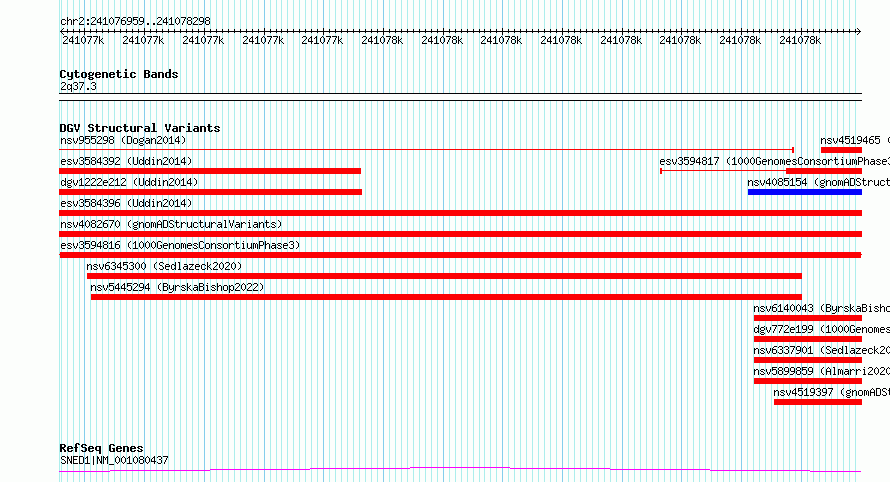
Task: Click the red bar under nsv6140043
Action: [808, 318]
